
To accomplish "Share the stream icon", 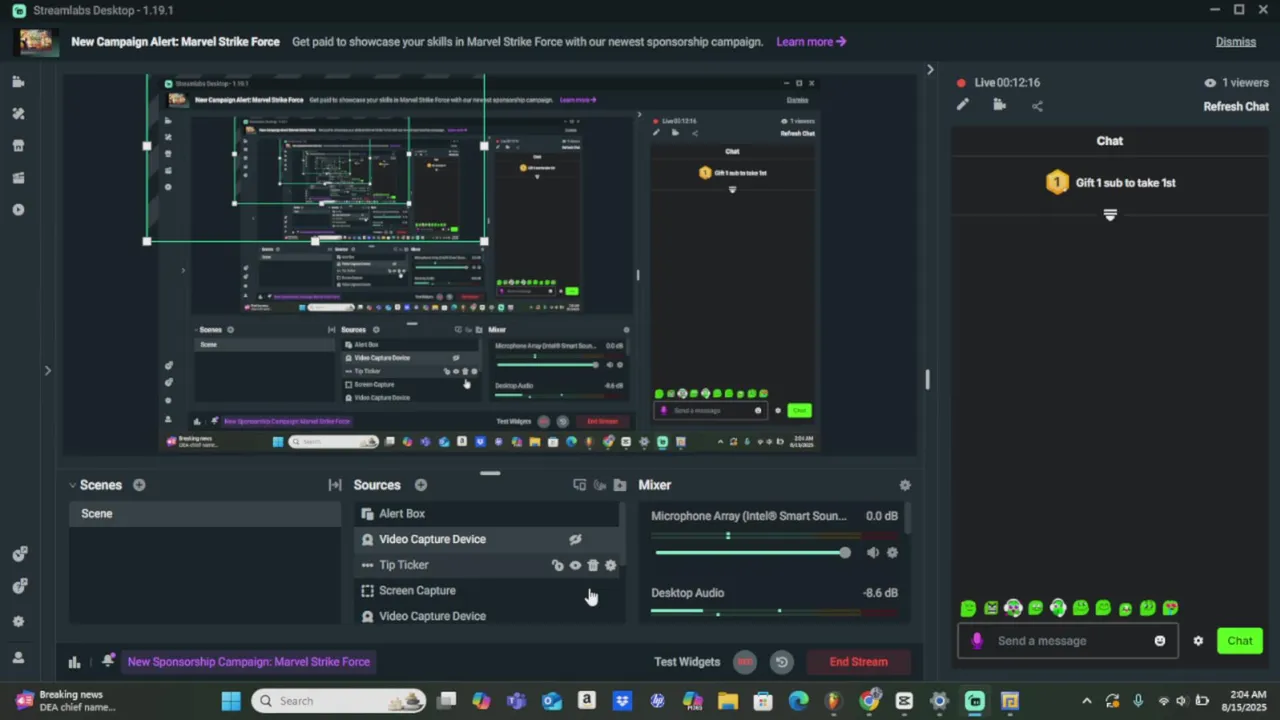I will point(1037,106).
